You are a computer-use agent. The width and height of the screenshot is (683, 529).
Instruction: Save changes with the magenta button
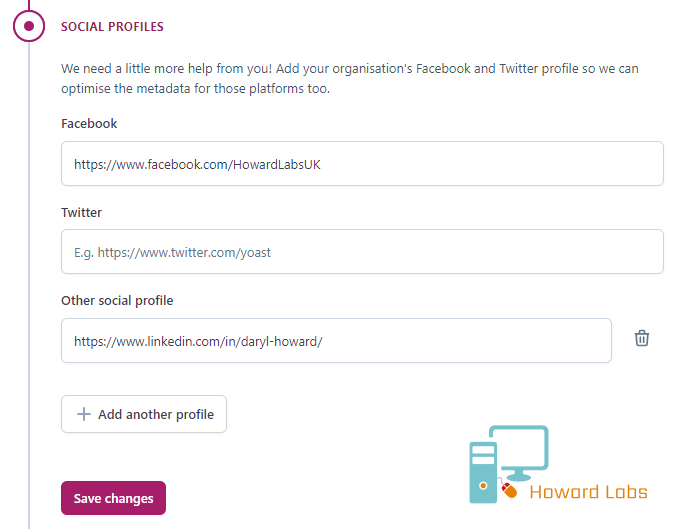click(x=113, y=498)
